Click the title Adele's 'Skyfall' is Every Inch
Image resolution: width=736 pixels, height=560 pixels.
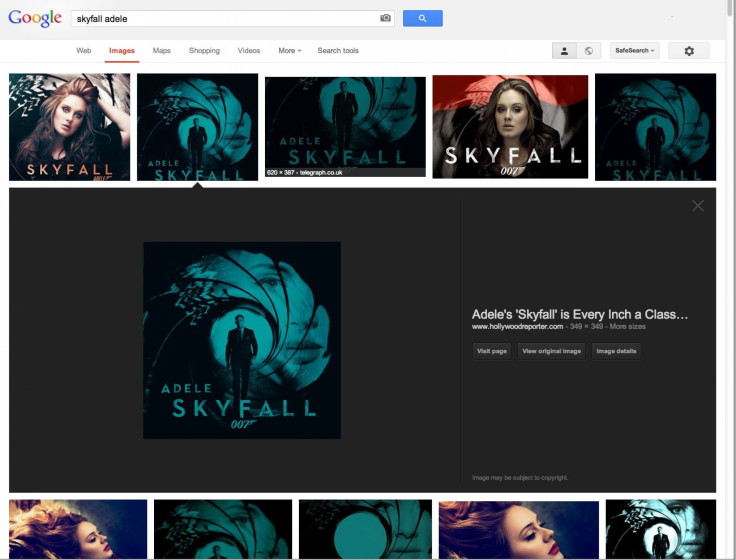point(580,315)
